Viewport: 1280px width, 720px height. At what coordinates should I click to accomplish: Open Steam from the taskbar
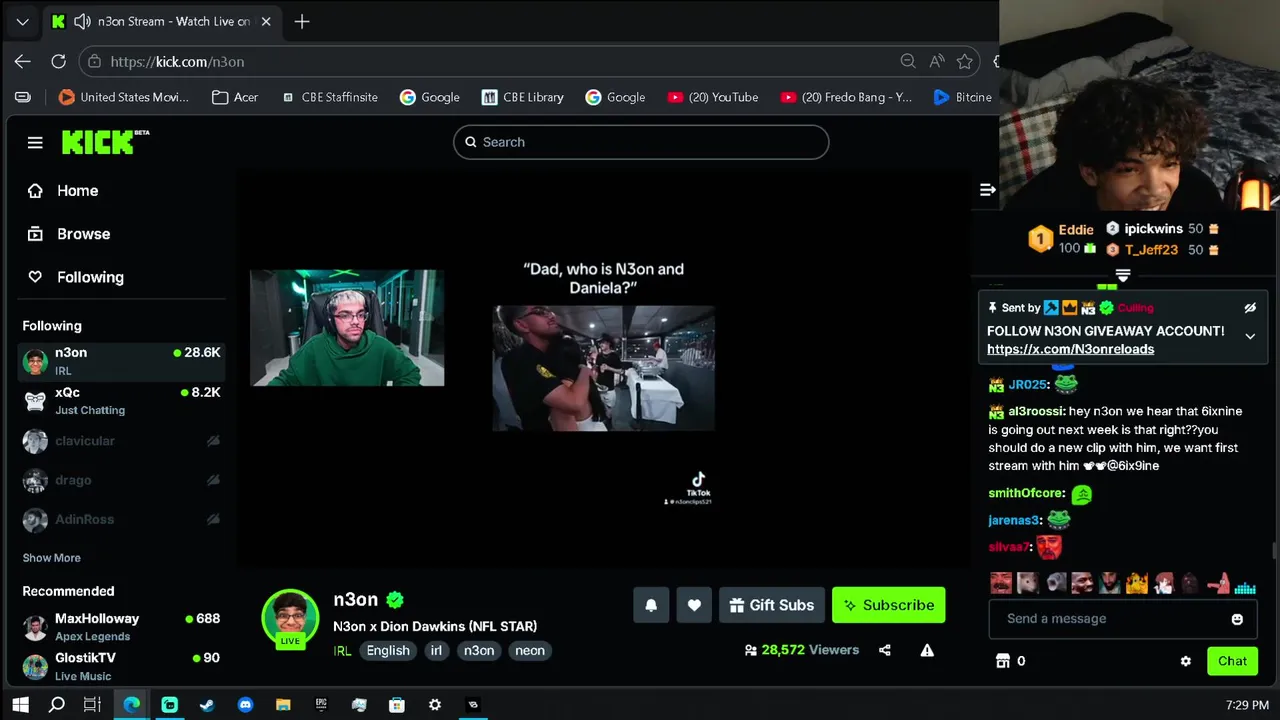click(207, 705)
